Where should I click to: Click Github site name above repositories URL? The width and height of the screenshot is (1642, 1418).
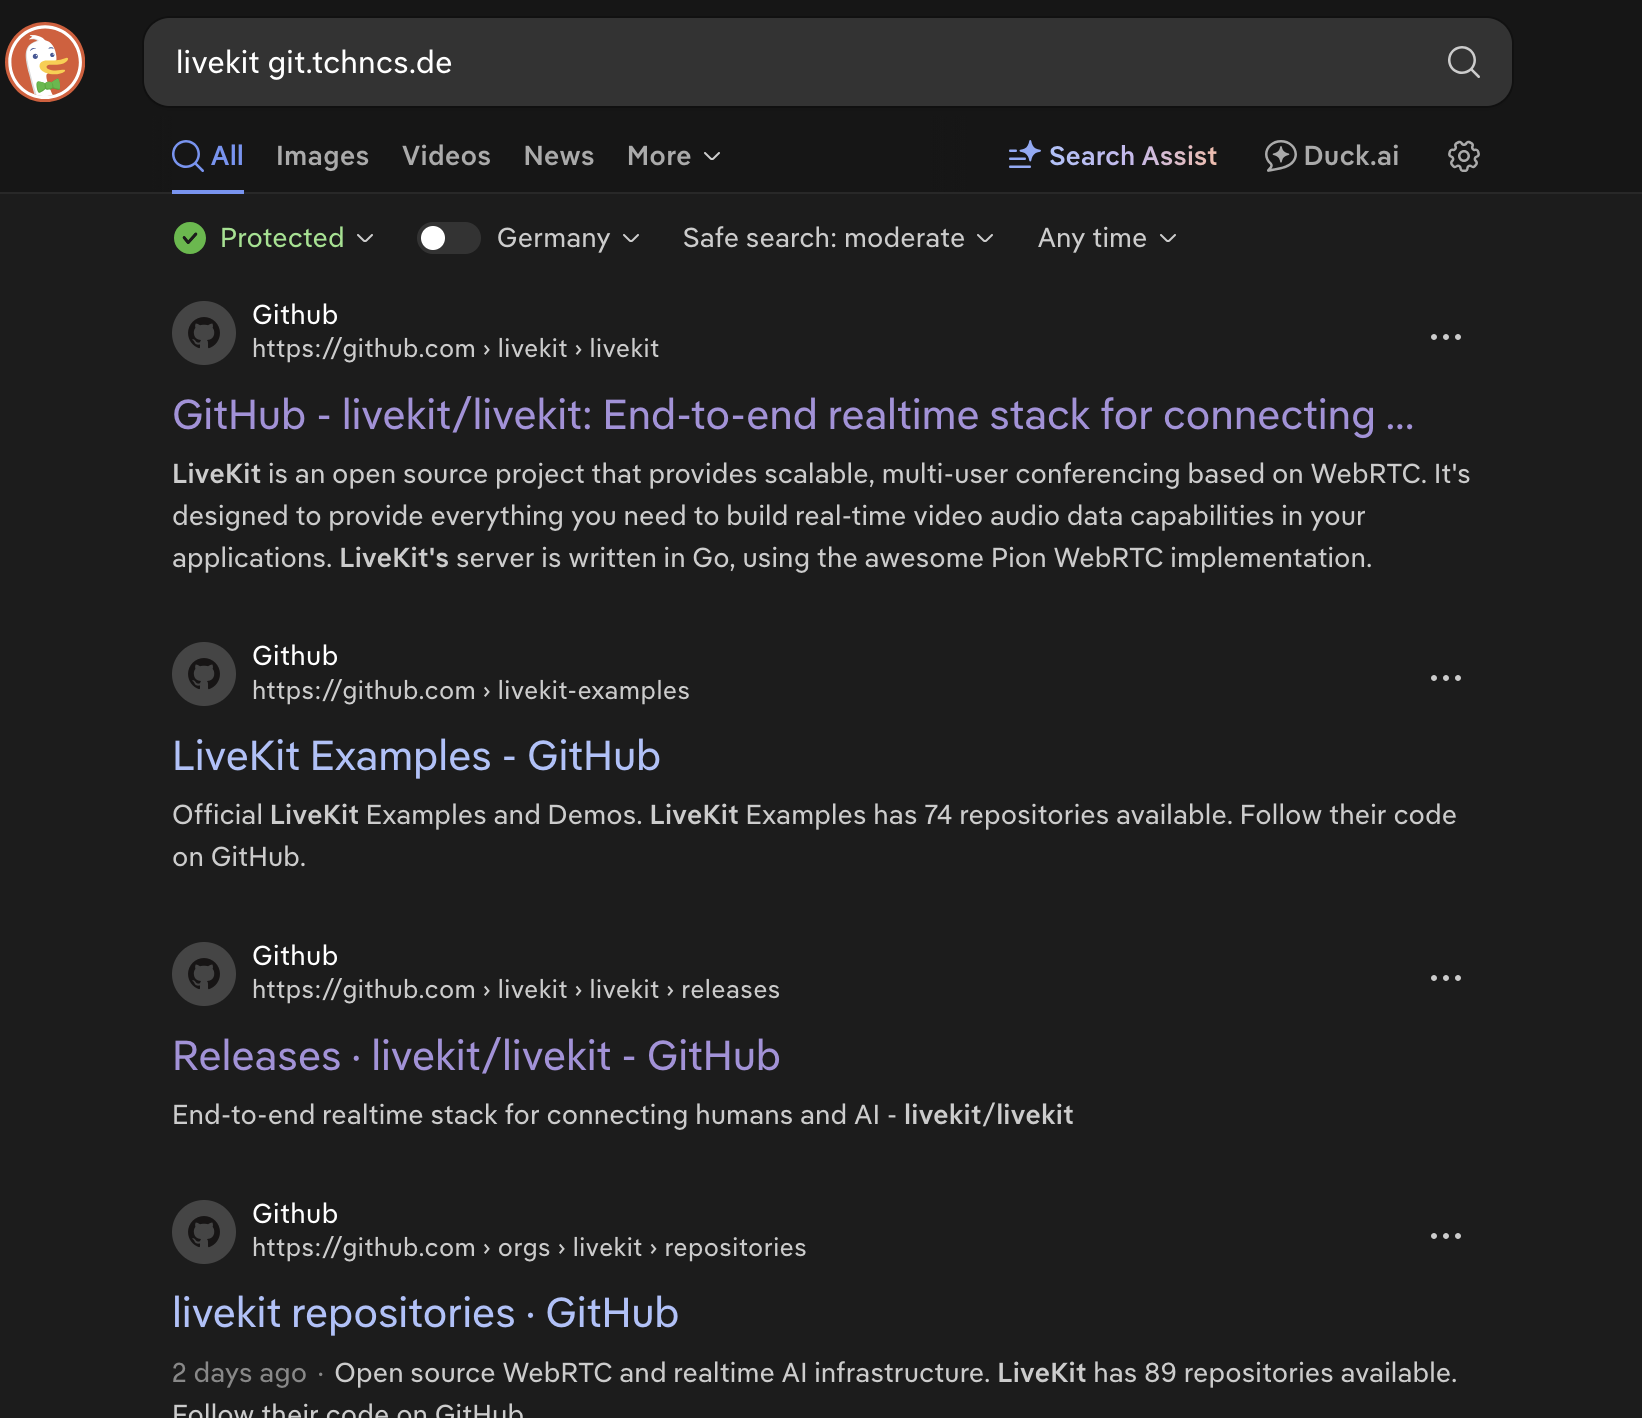[x=295, y=1214]
